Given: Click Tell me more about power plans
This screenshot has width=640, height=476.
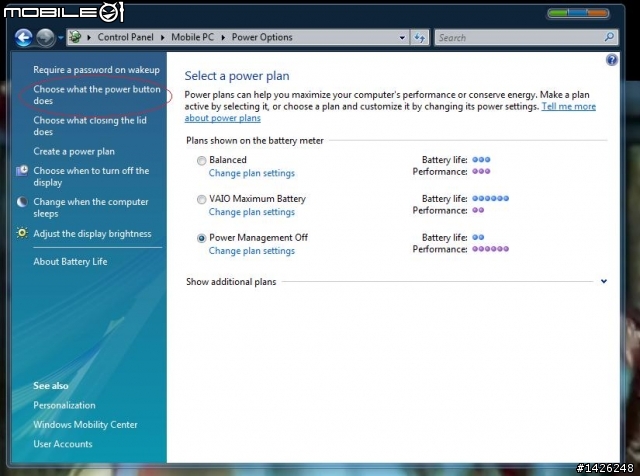Looking at the screenshot, I should [568, 107].
